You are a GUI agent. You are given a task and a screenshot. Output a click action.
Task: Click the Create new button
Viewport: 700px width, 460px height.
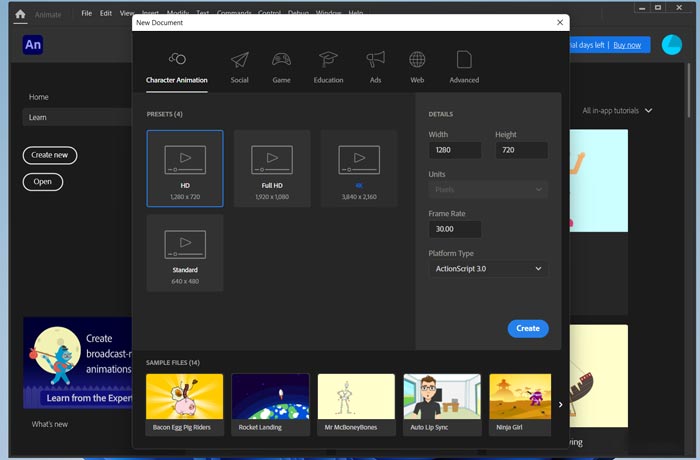[x=50, y=155]
